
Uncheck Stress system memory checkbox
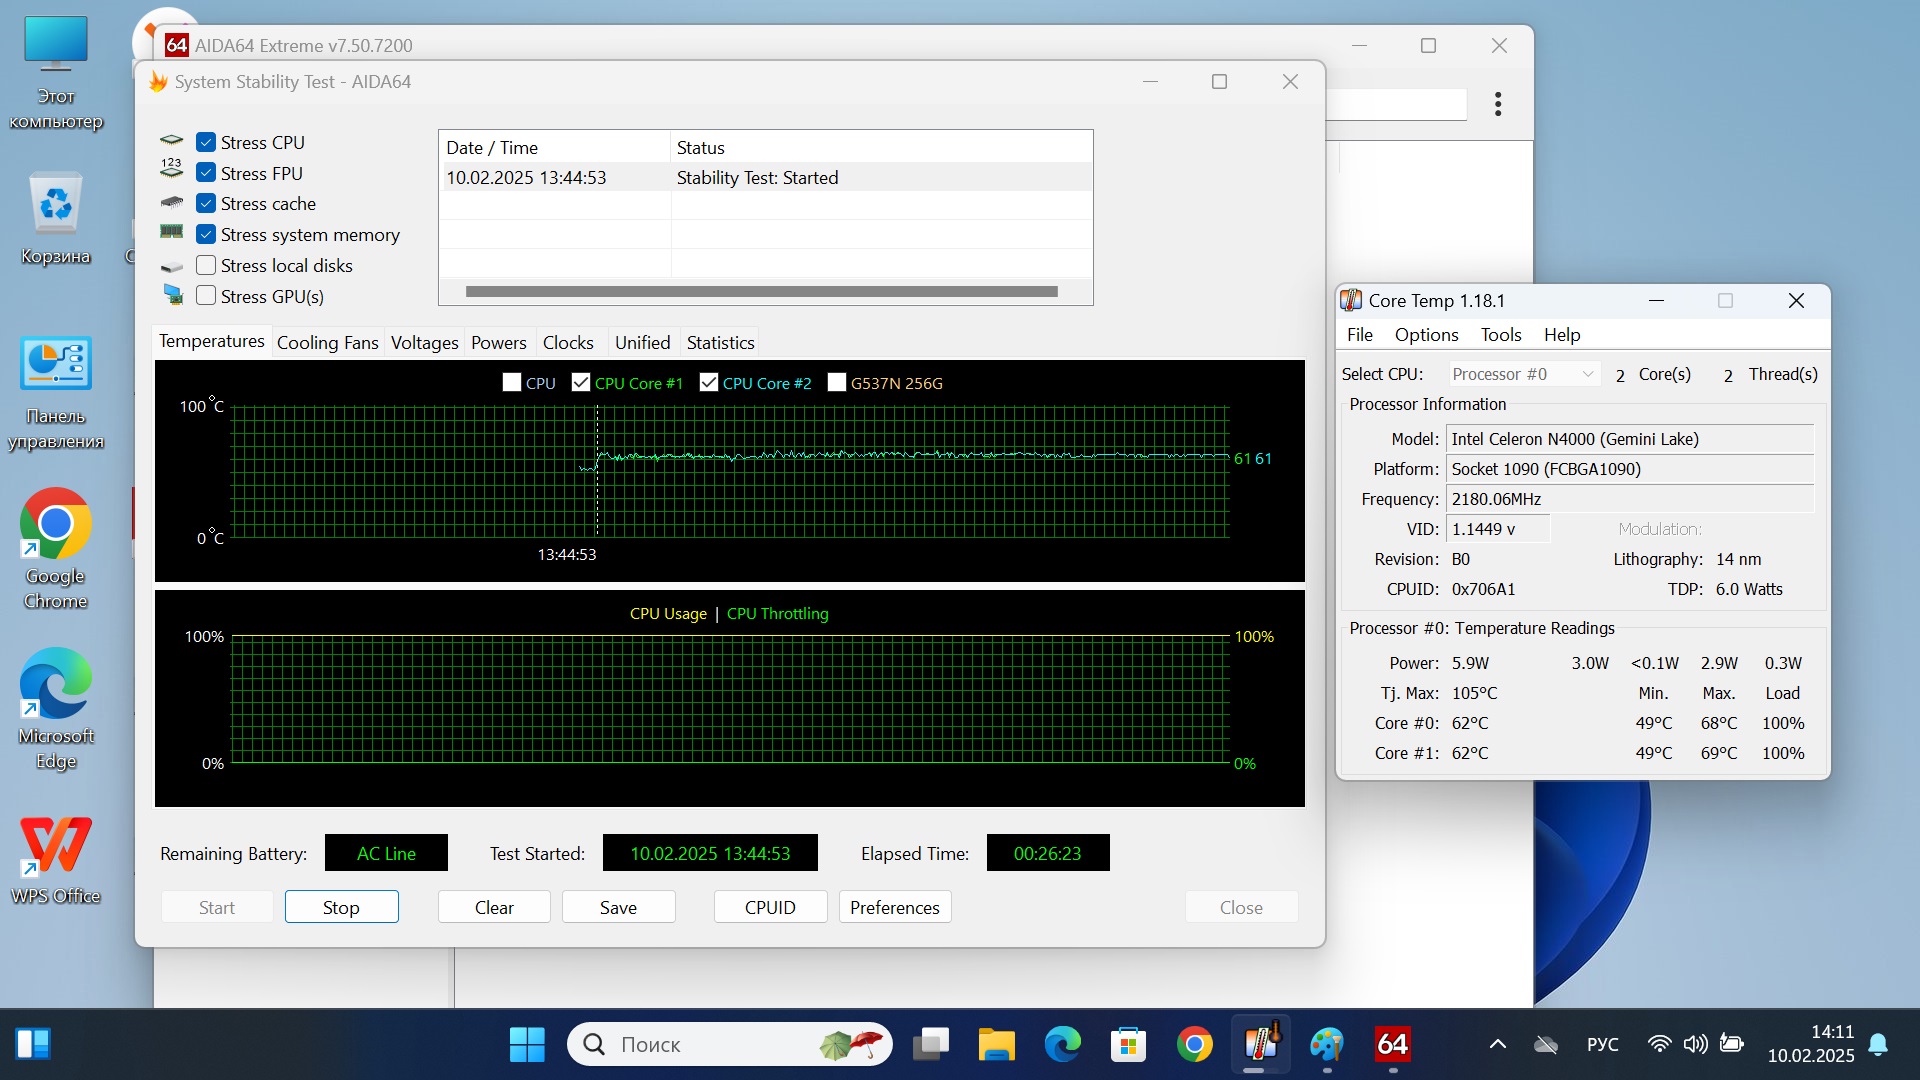[x=206, y=234]
